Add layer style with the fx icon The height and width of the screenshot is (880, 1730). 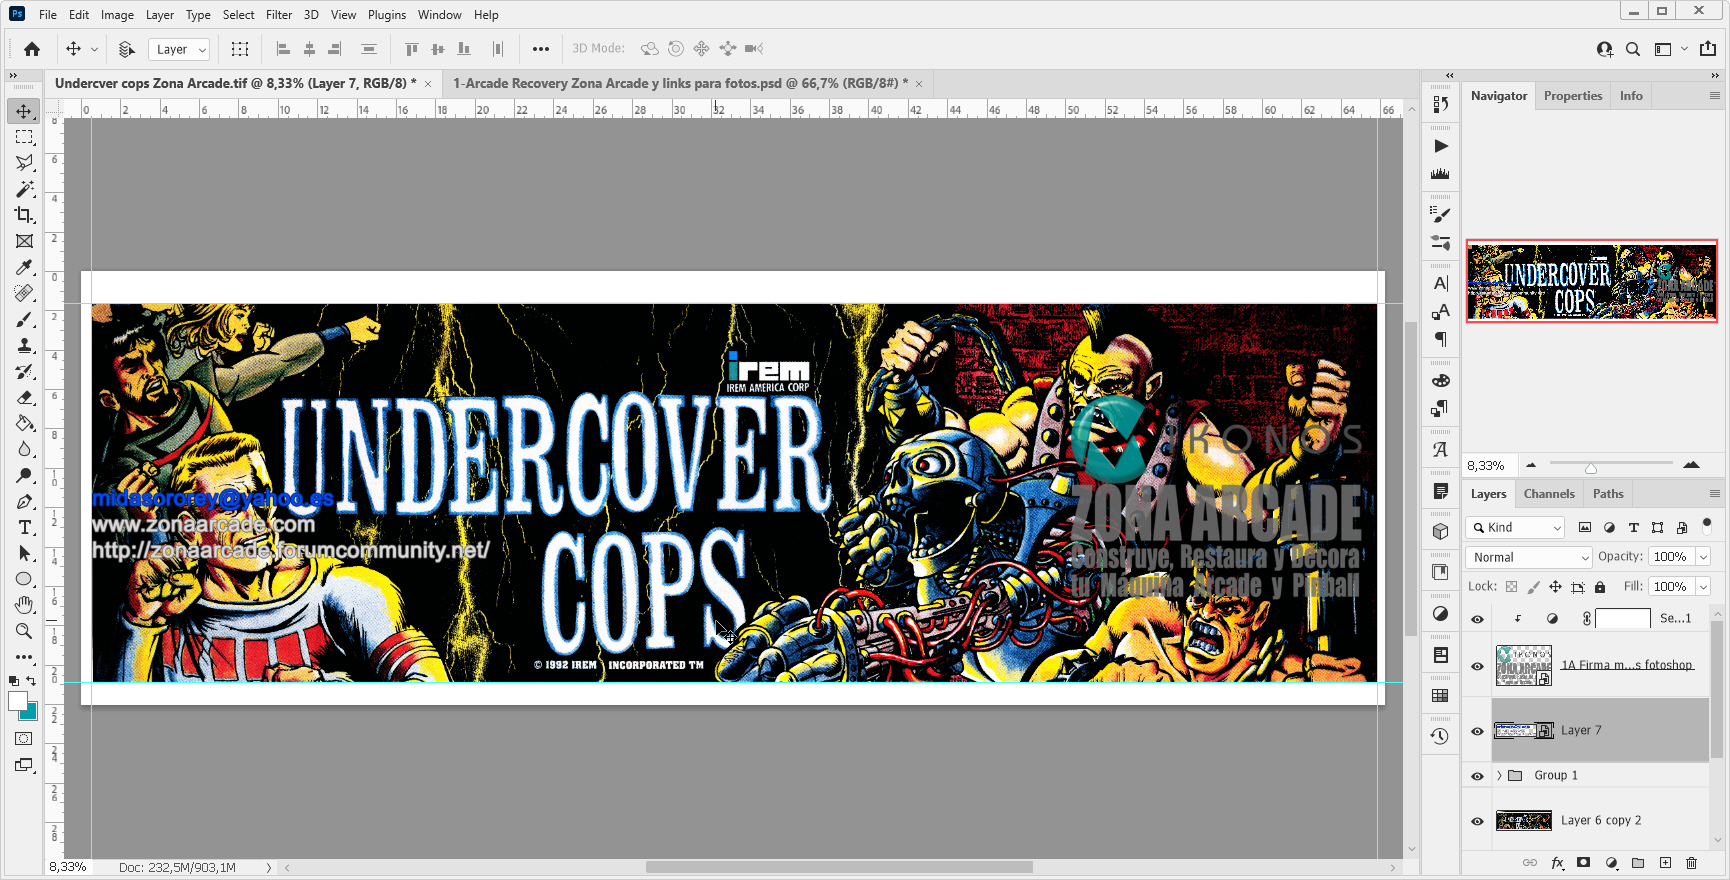[1557, 863]
